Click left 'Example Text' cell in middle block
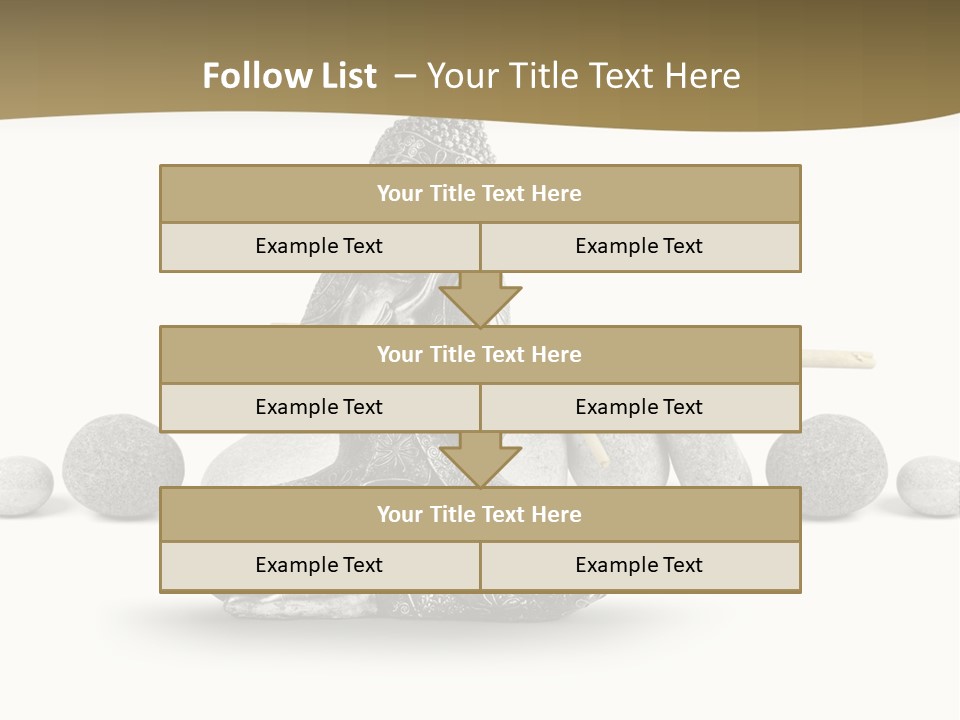This screenshot has height=720, width=960. [x=319, y=407]
